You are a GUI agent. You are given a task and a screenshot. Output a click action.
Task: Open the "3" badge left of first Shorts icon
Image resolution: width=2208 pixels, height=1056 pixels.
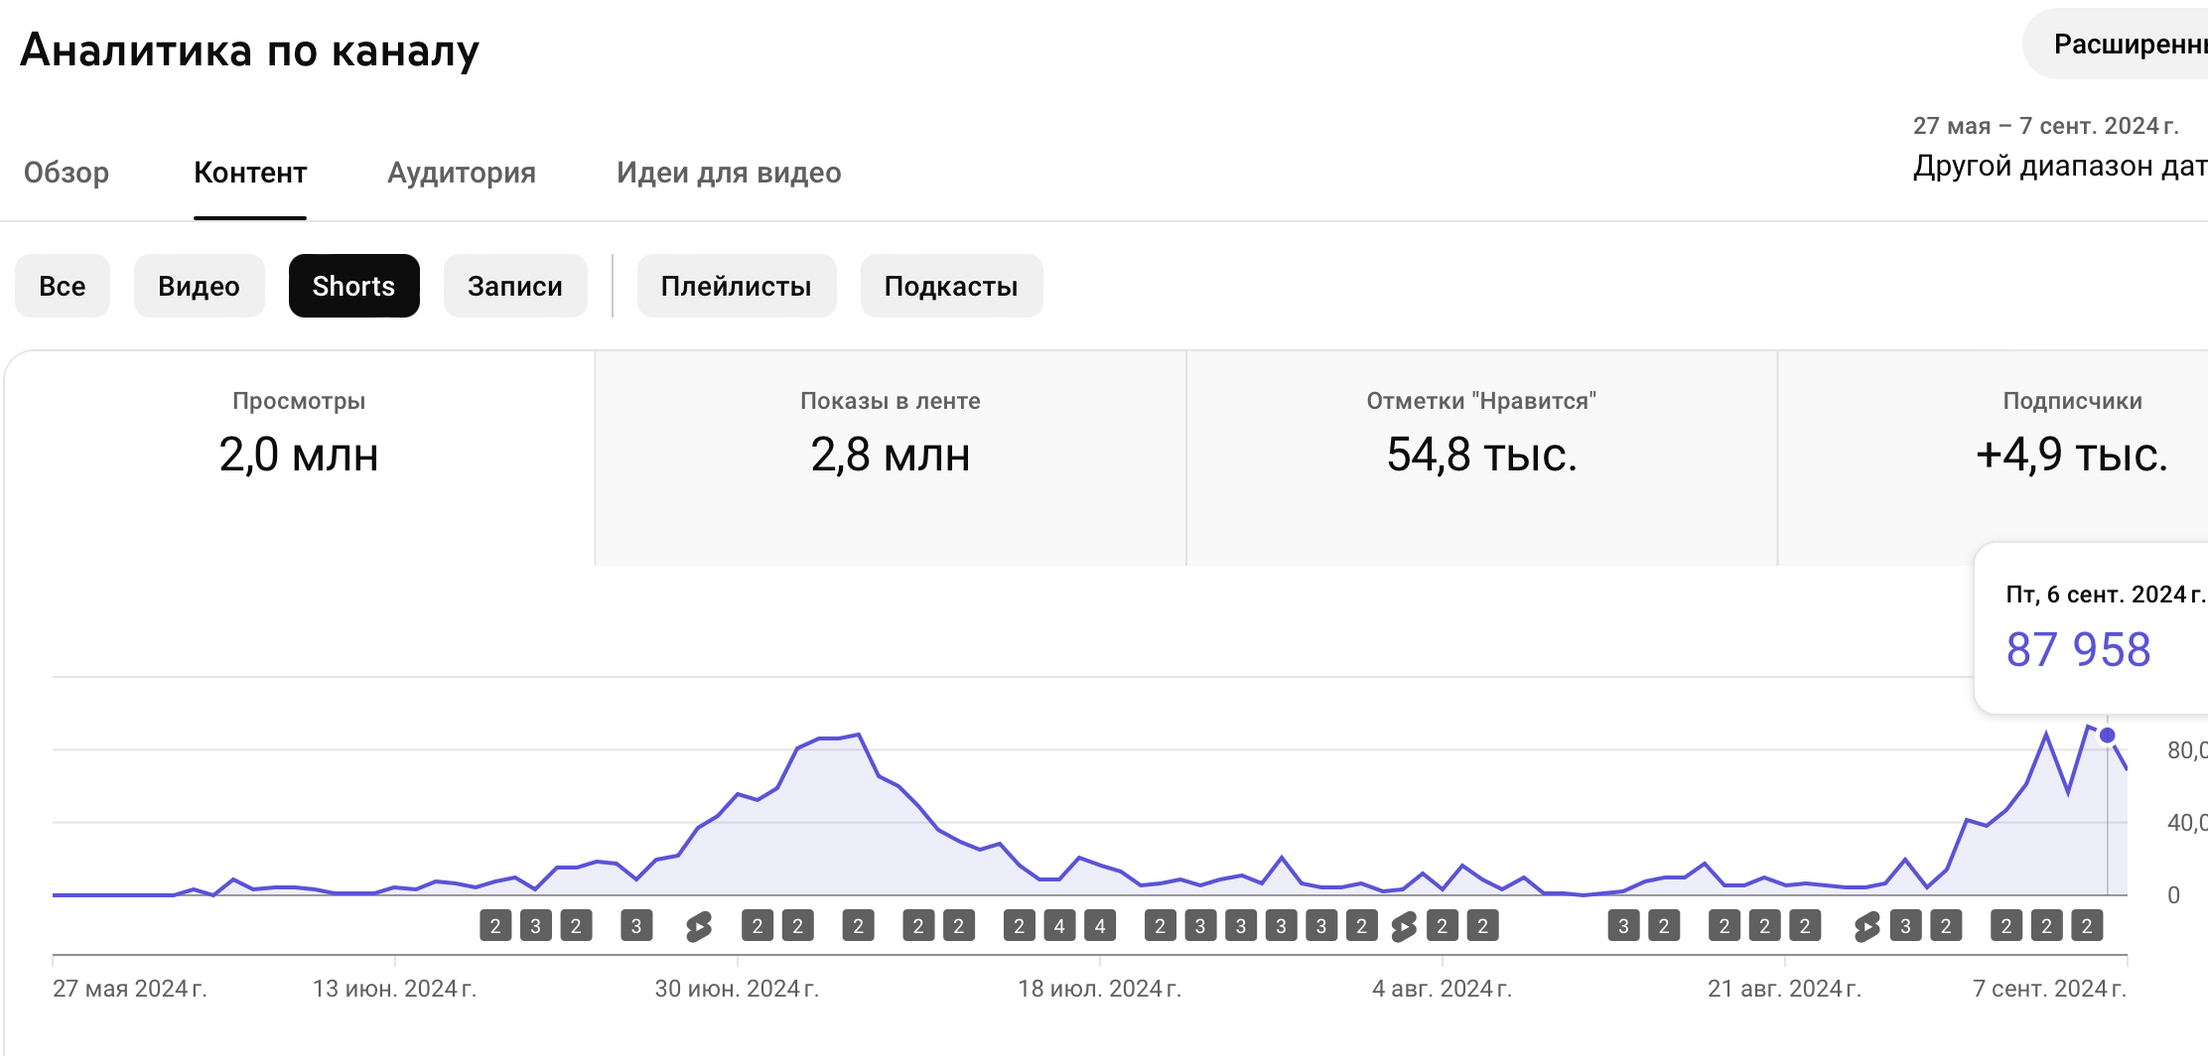pos(636,926)
